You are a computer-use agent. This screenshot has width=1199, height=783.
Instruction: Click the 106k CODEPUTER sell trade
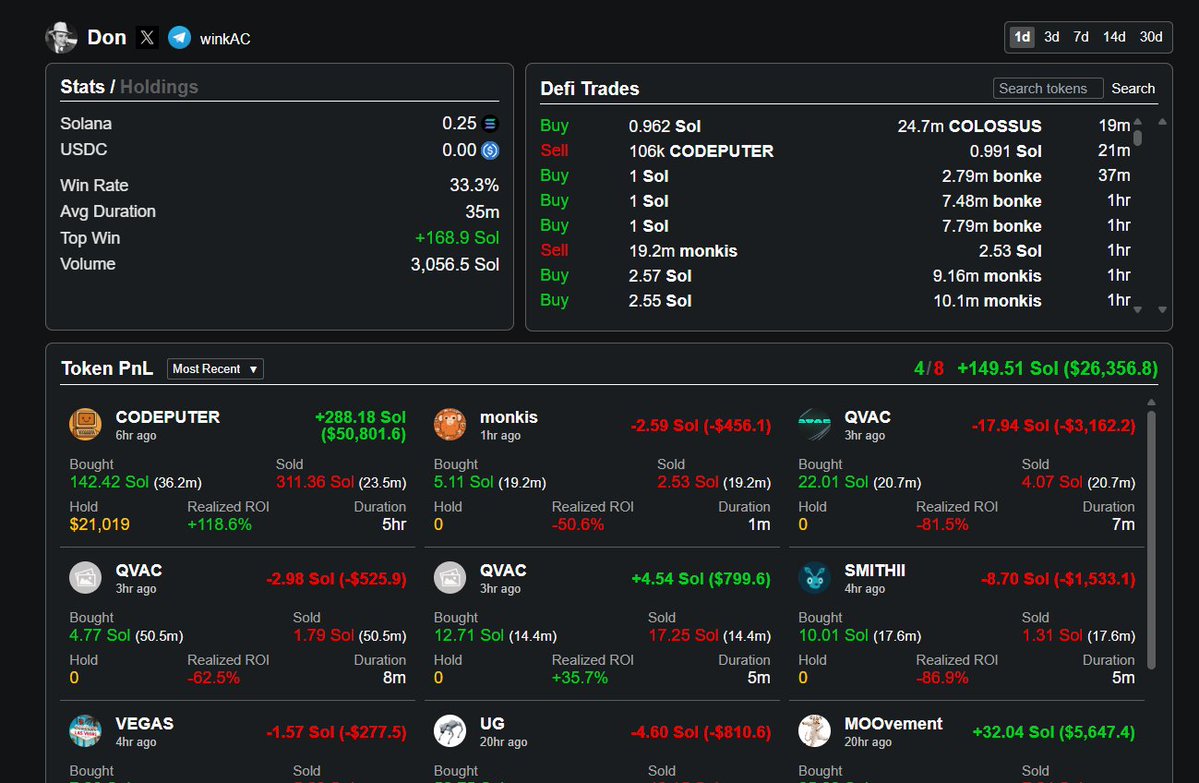[x=701, y=151]
